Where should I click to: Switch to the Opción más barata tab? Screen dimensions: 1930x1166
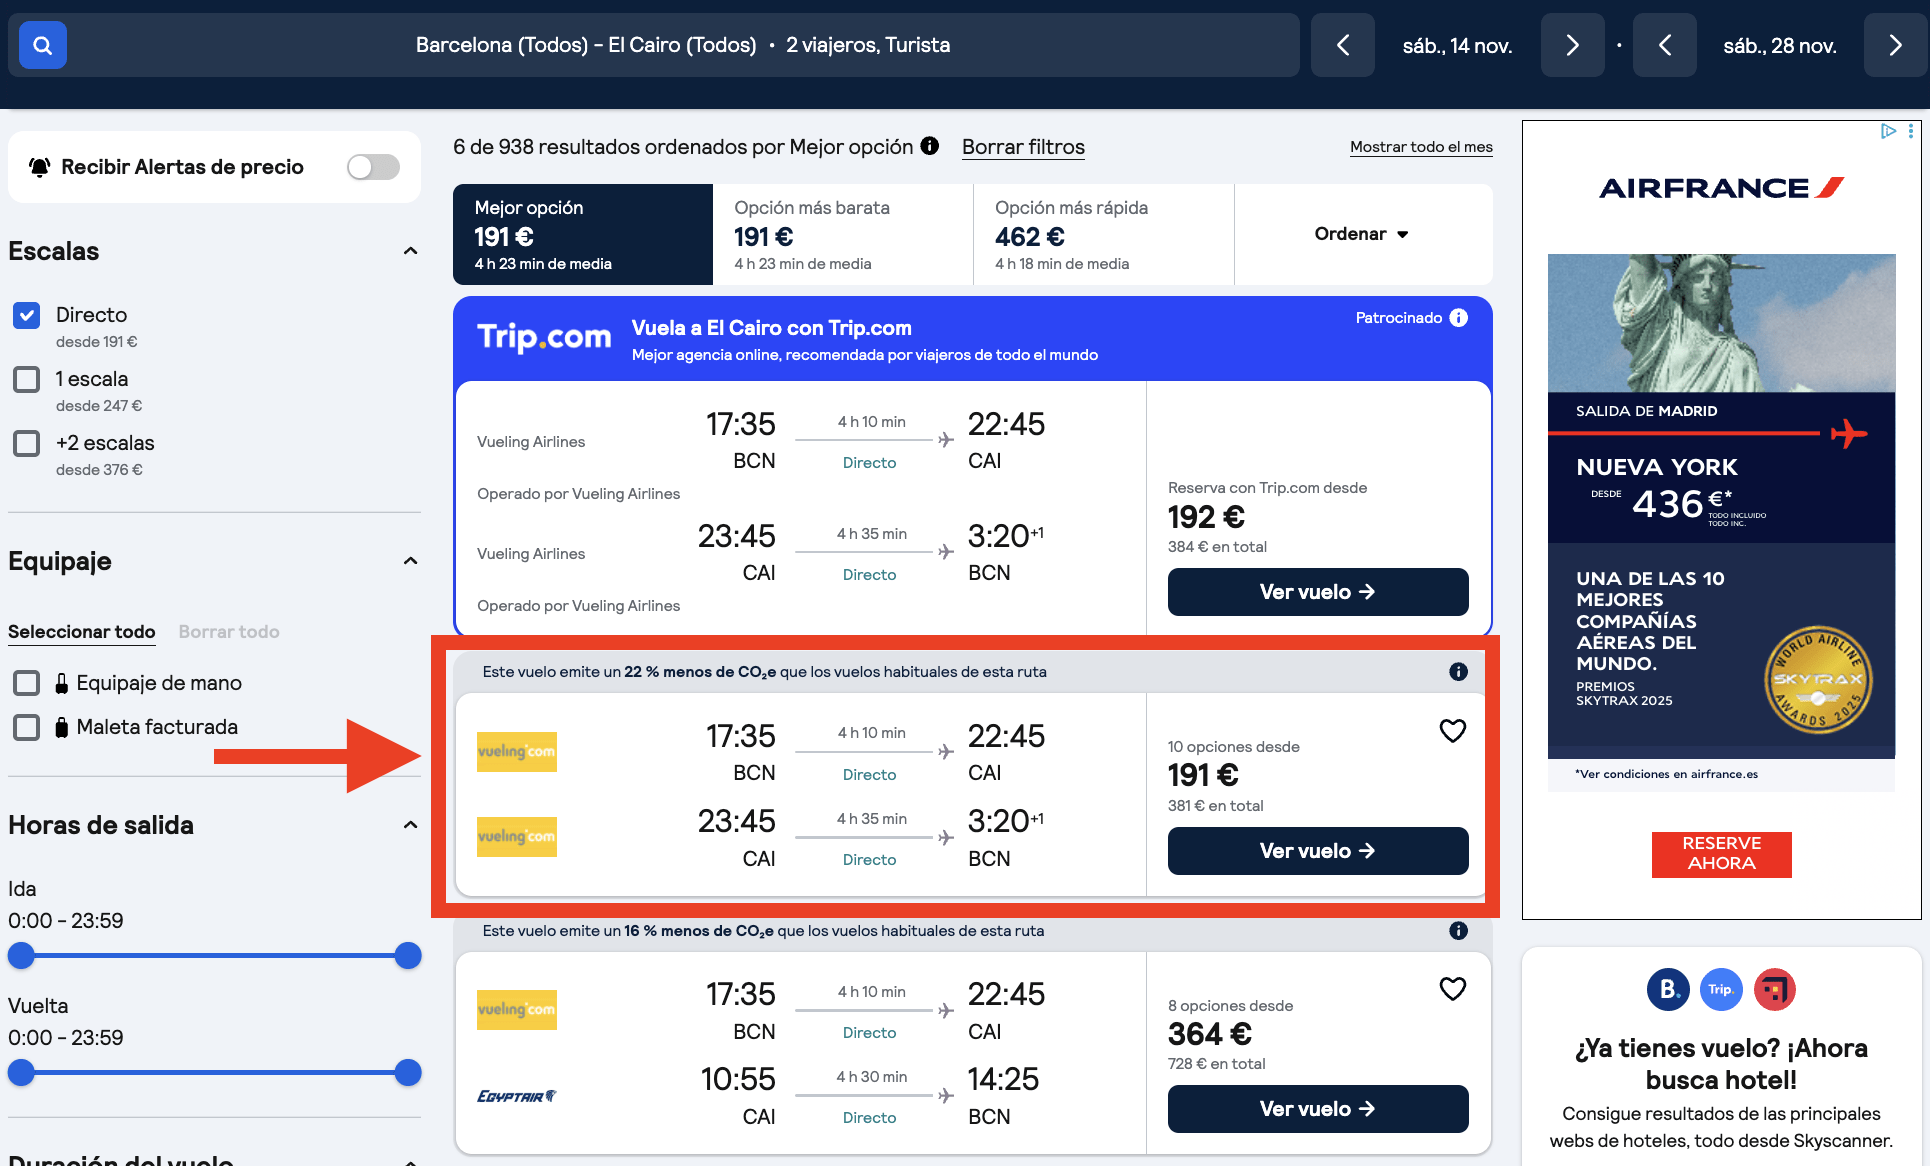pos(843,234)
